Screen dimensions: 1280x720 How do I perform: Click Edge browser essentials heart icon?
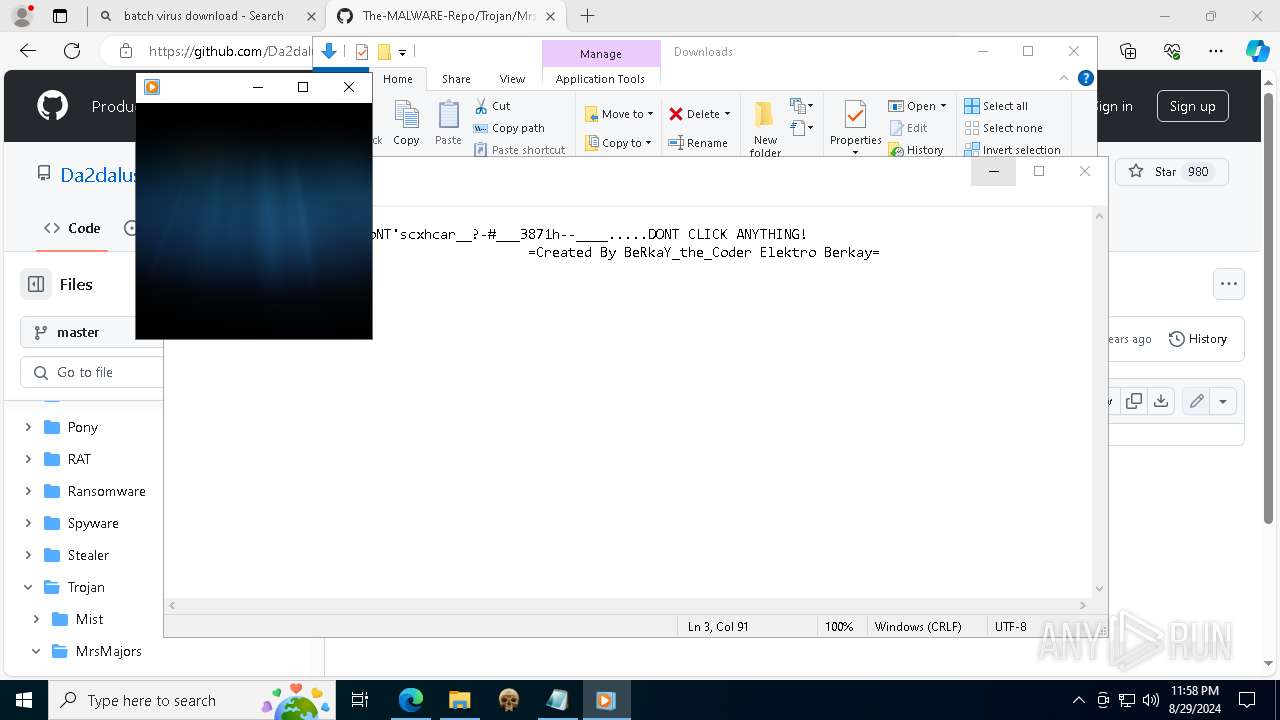[x=1172, y=51]
